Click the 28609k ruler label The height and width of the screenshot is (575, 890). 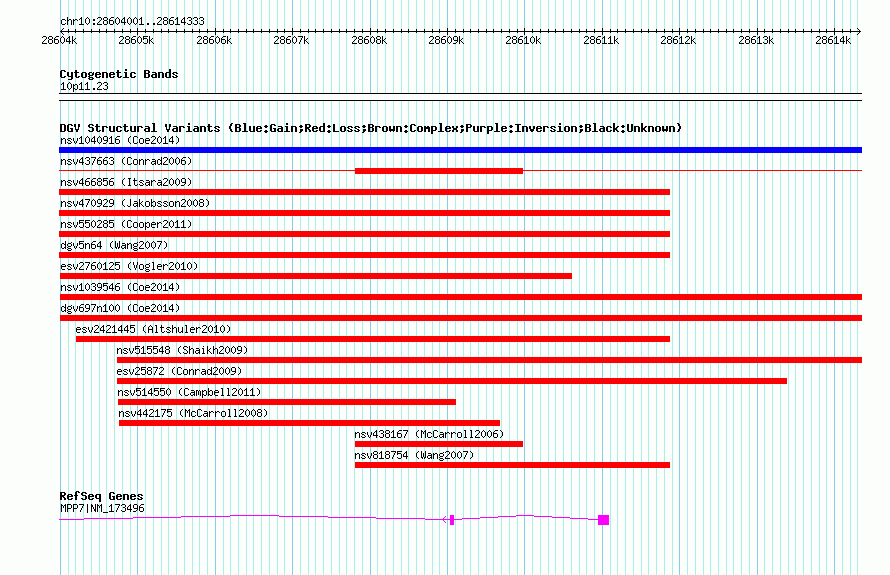446,40
